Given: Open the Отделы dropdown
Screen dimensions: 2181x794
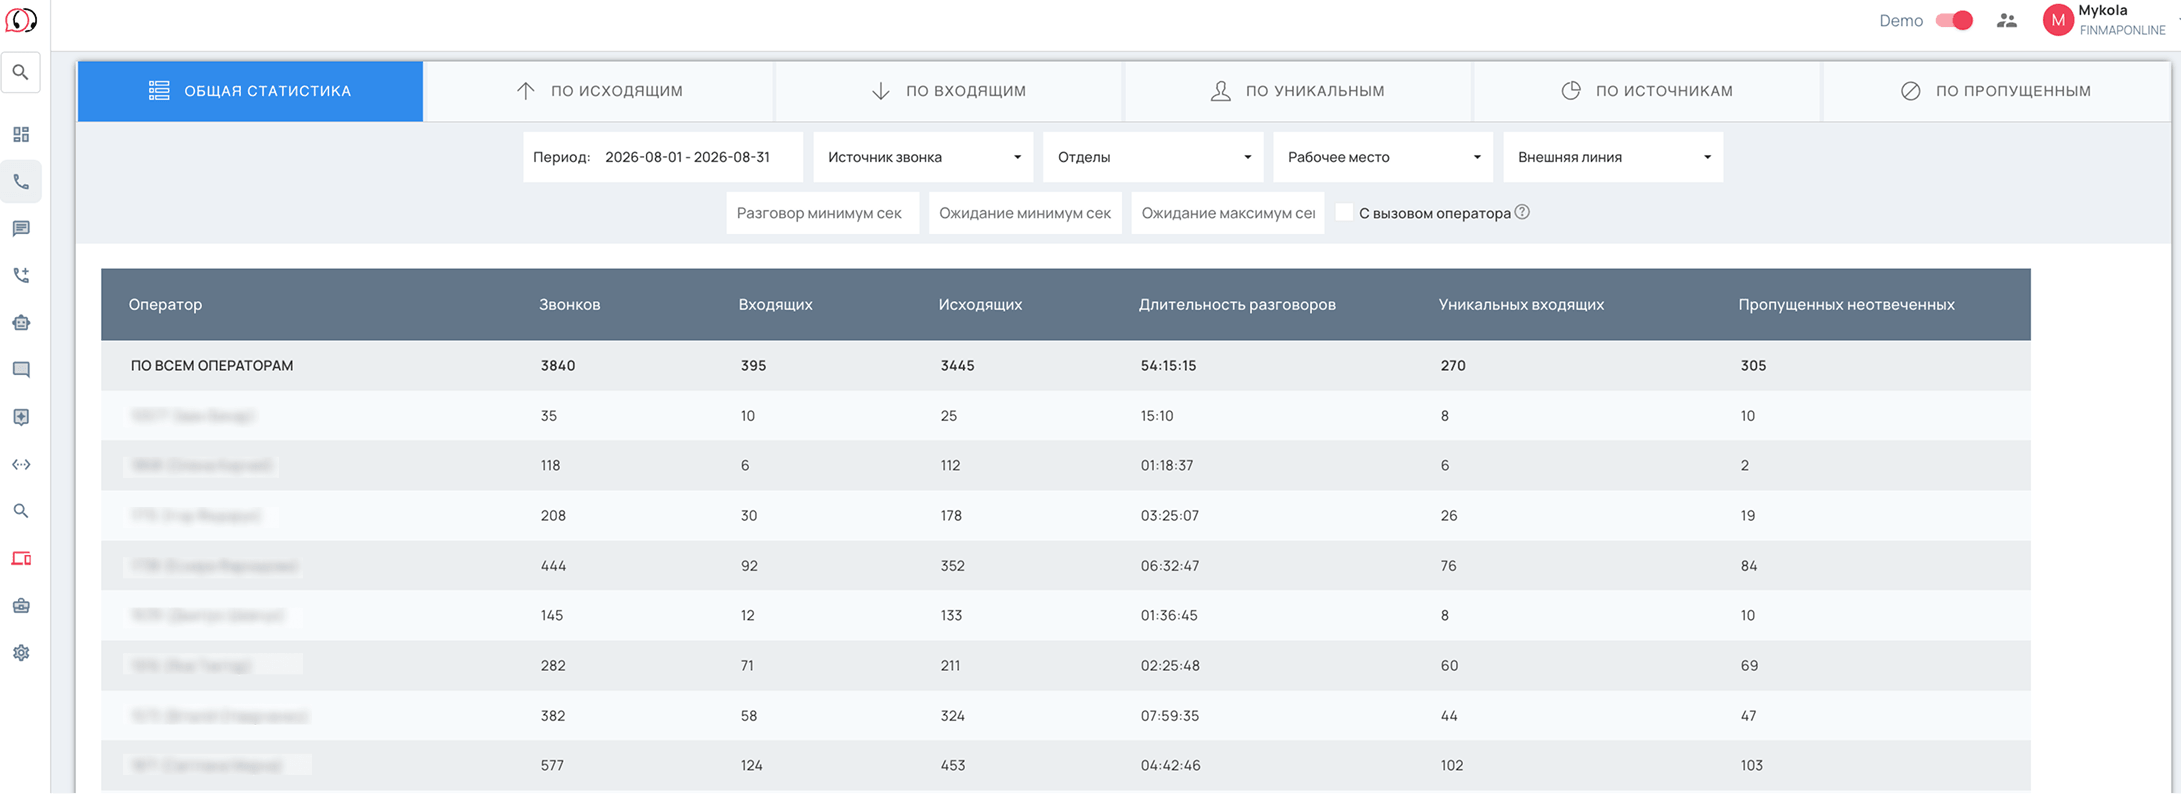Looking at the screenshot, I should [x=1153, y=157].
